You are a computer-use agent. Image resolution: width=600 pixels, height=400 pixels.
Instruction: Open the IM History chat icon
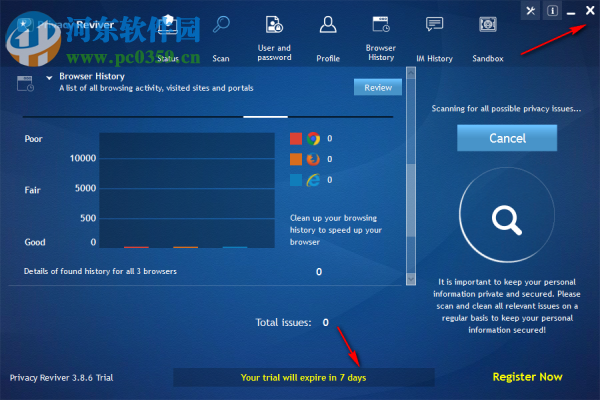coord(434,24)
